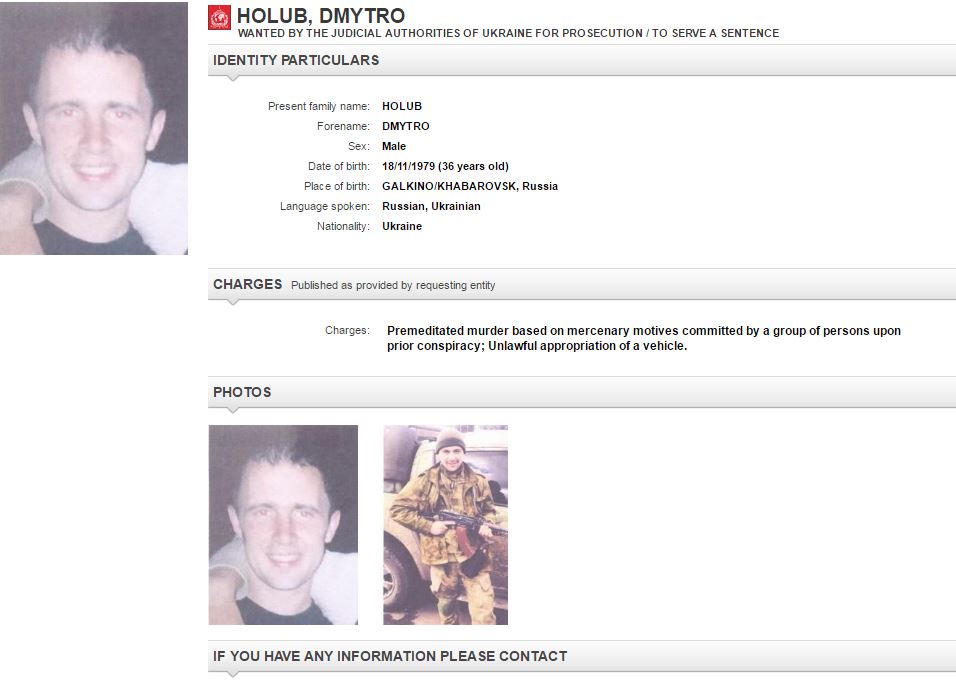Screen dimensions: 956x685
Task: Click the 'Published as provided by requesting entity' note
Action: coord(393,285)
